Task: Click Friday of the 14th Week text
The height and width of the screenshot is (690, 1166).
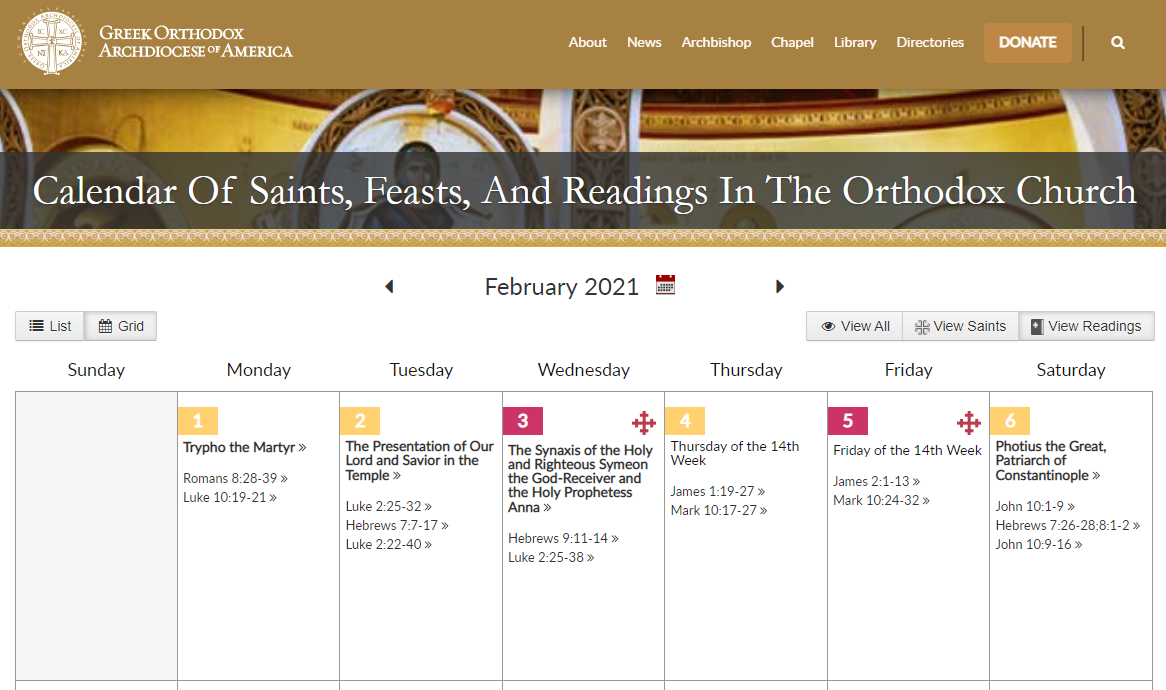Action: 907,450
